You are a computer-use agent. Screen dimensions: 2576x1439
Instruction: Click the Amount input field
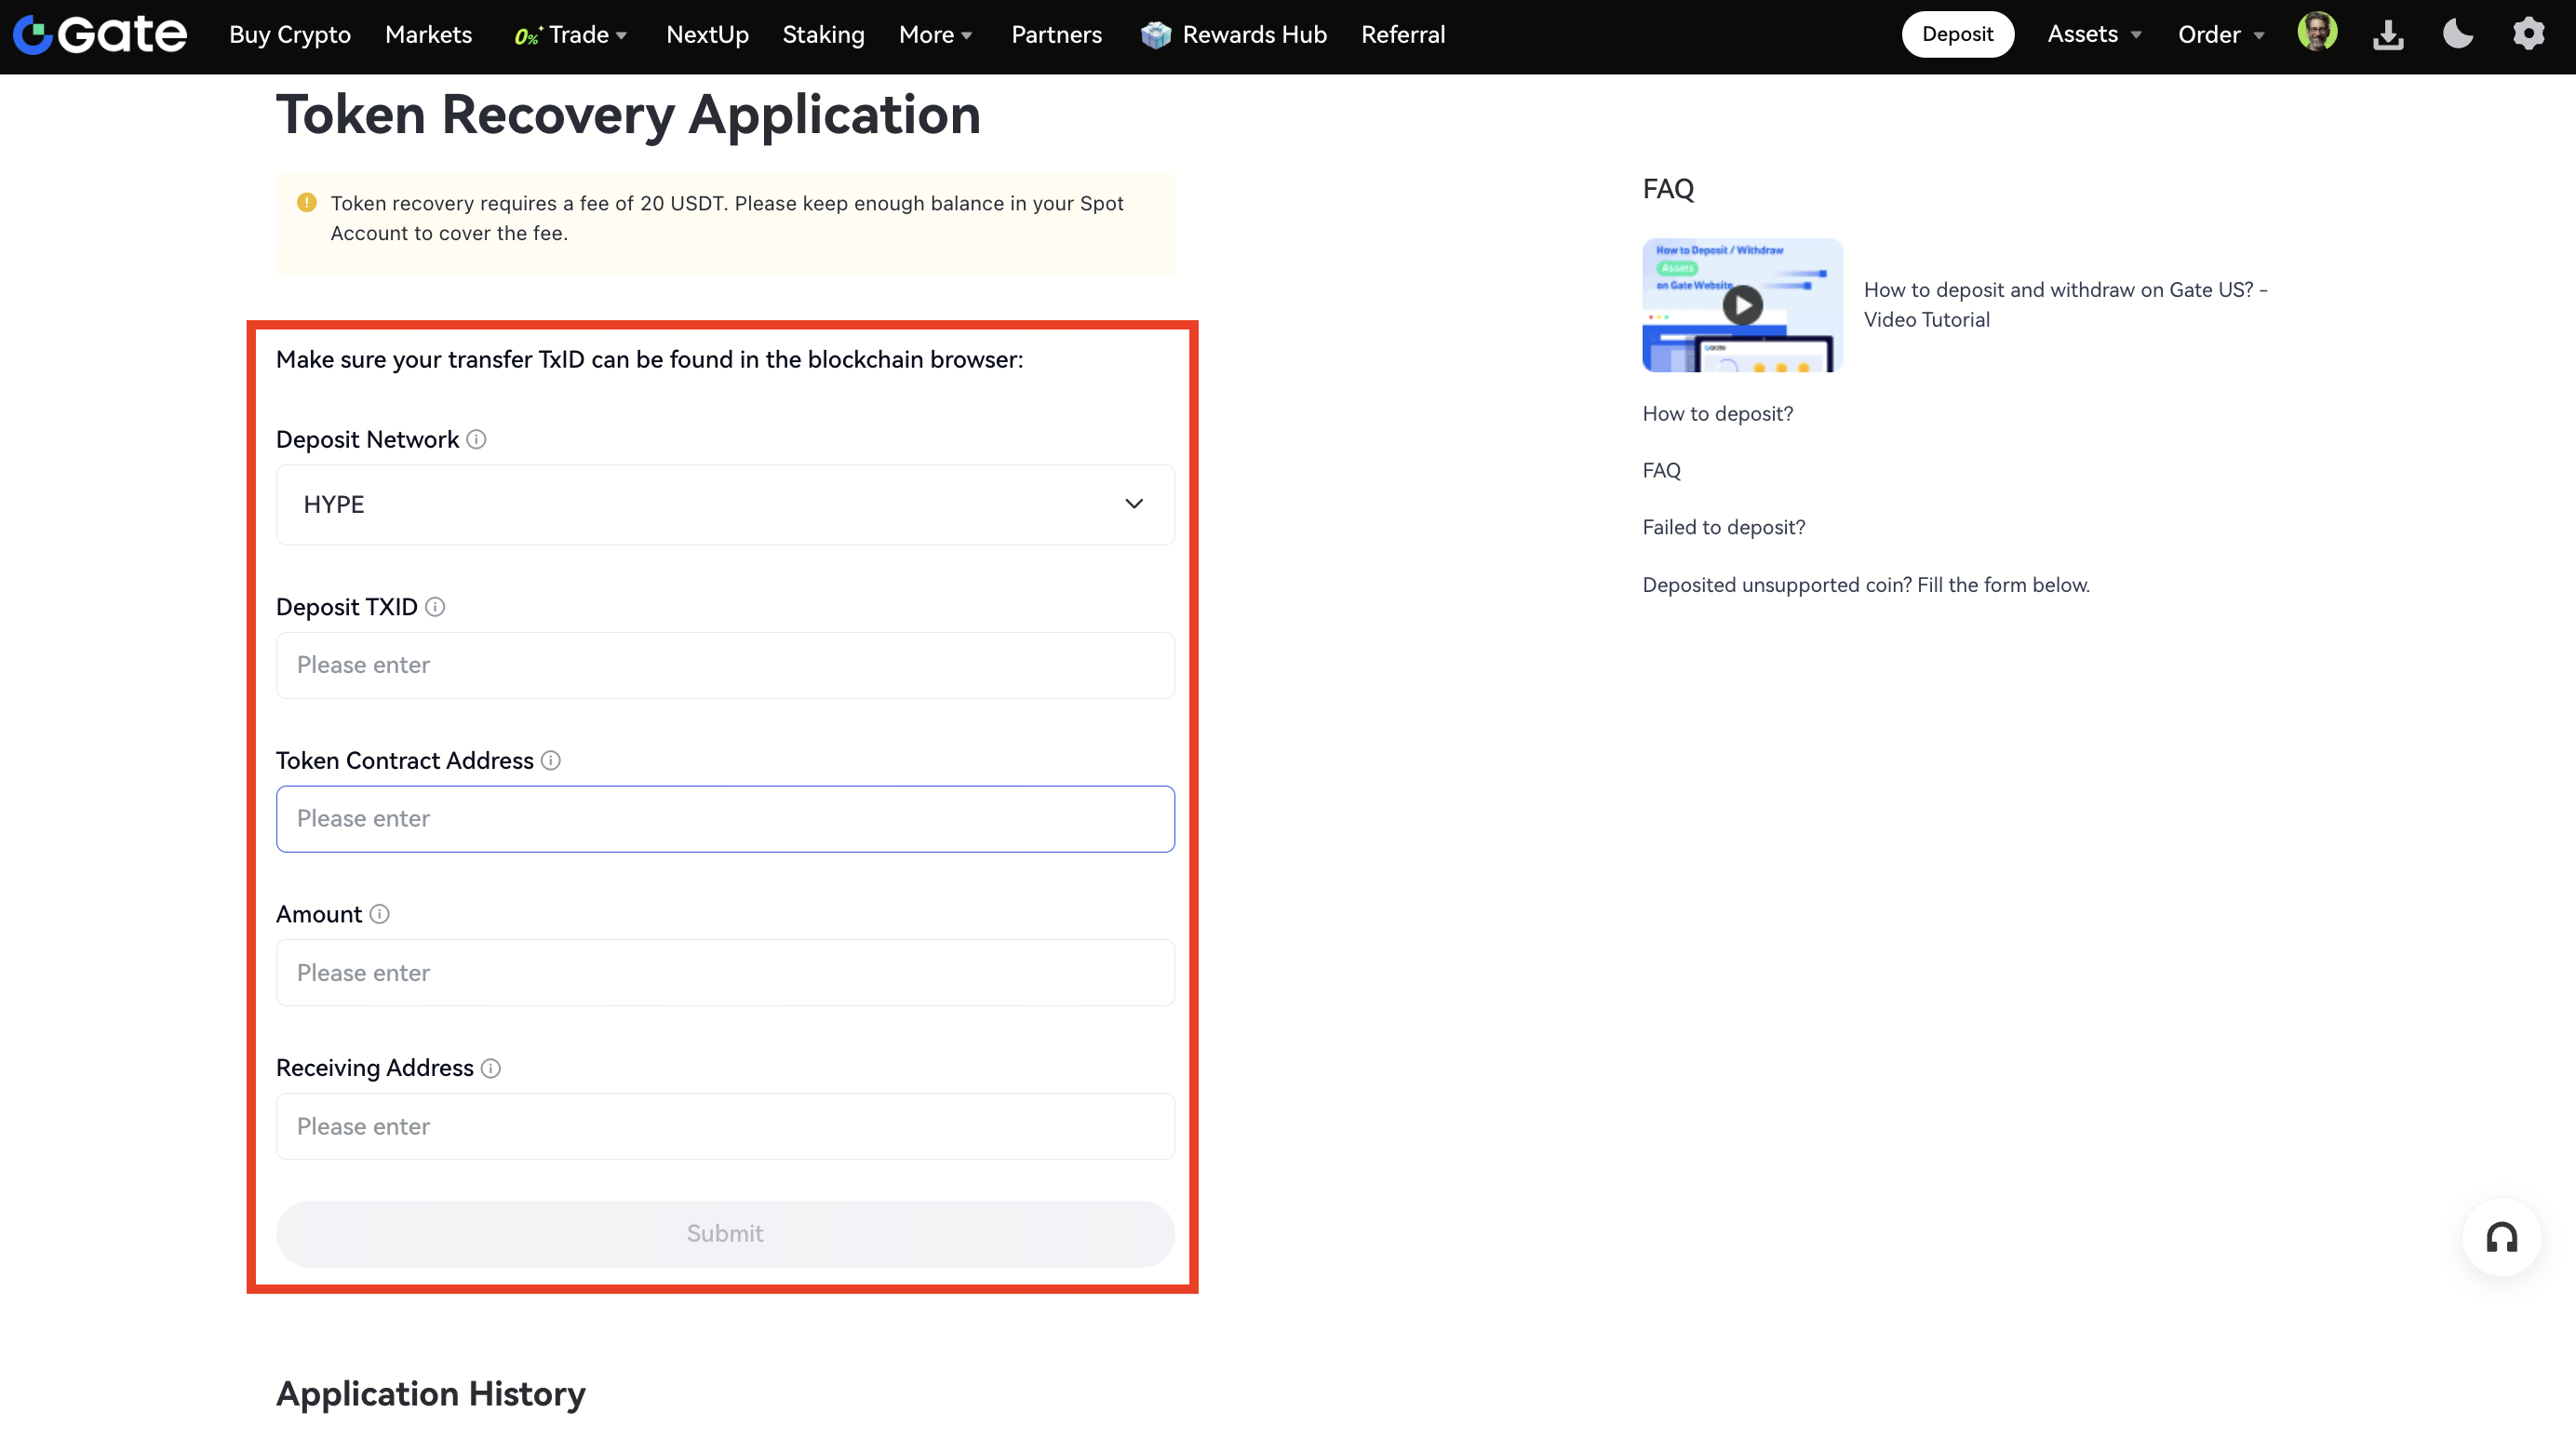coord(725,972)
